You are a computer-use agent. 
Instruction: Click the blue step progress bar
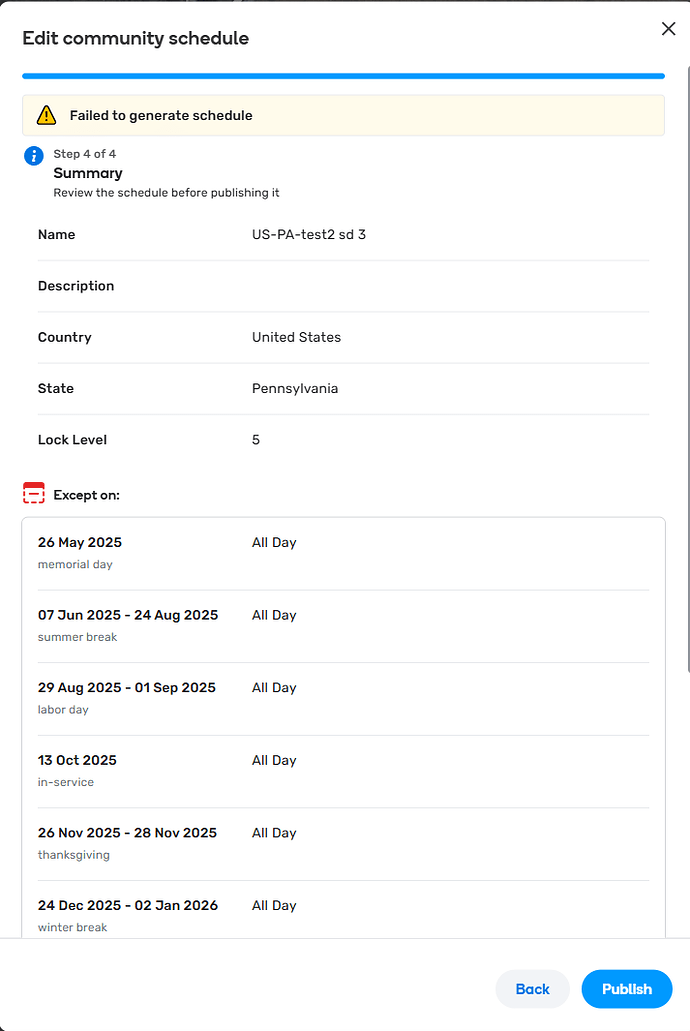point(343,76)
